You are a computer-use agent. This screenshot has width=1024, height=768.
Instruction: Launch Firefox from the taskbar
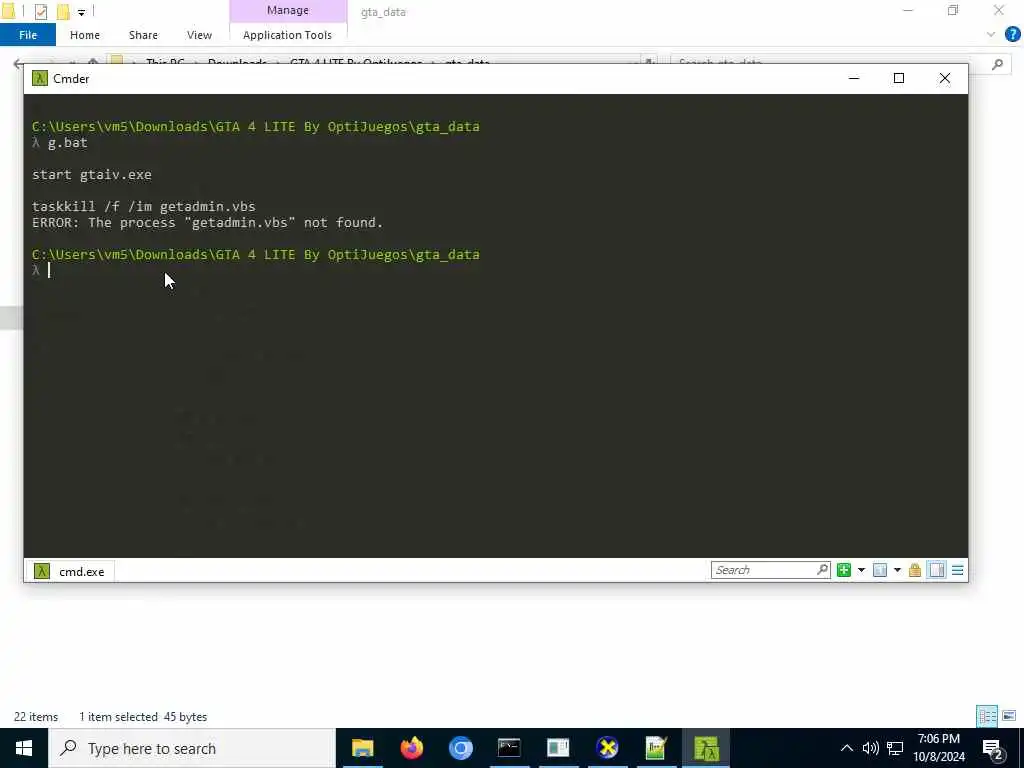[x=411, y=748]
